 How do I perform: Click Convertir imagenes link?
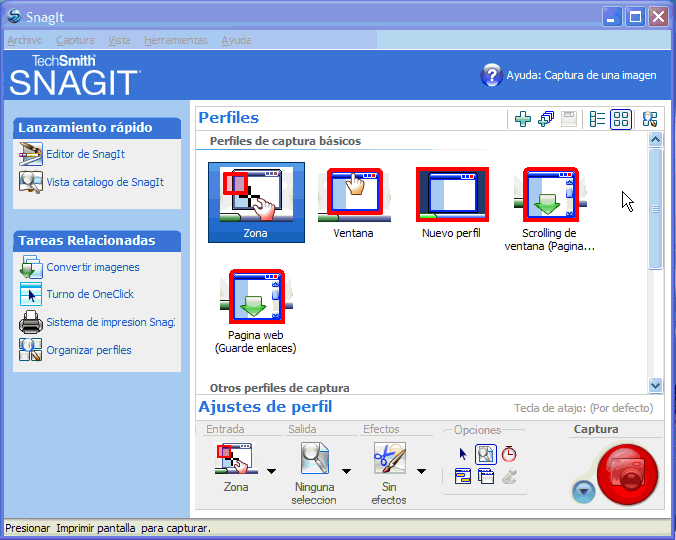click(x=92, y=267)
